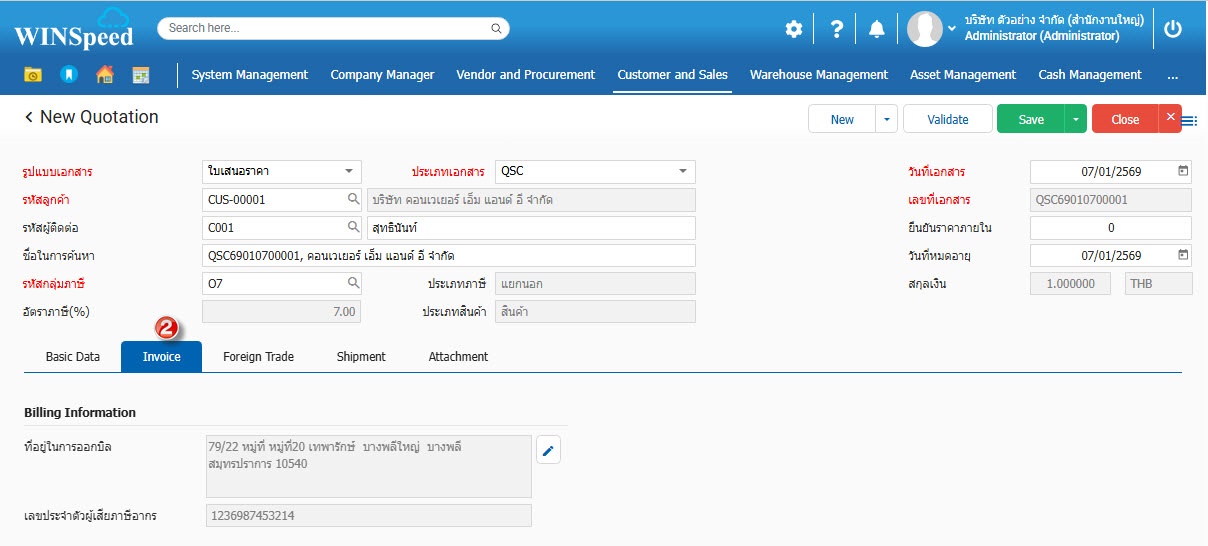Open the Save button dropdown arrow

click(1075, 119)
